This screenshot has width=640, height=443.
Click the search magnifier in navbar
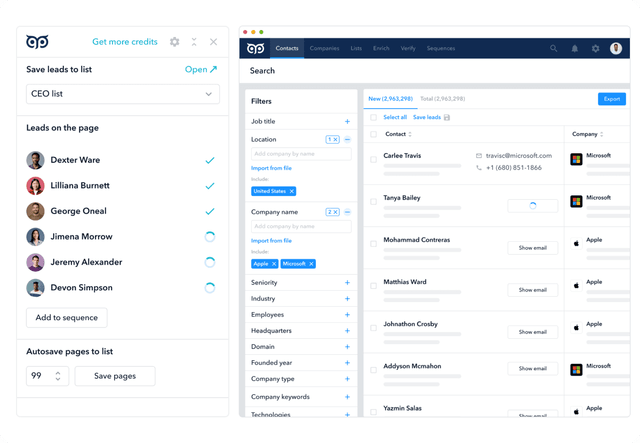pyautogui.click(x=553, y=49)
